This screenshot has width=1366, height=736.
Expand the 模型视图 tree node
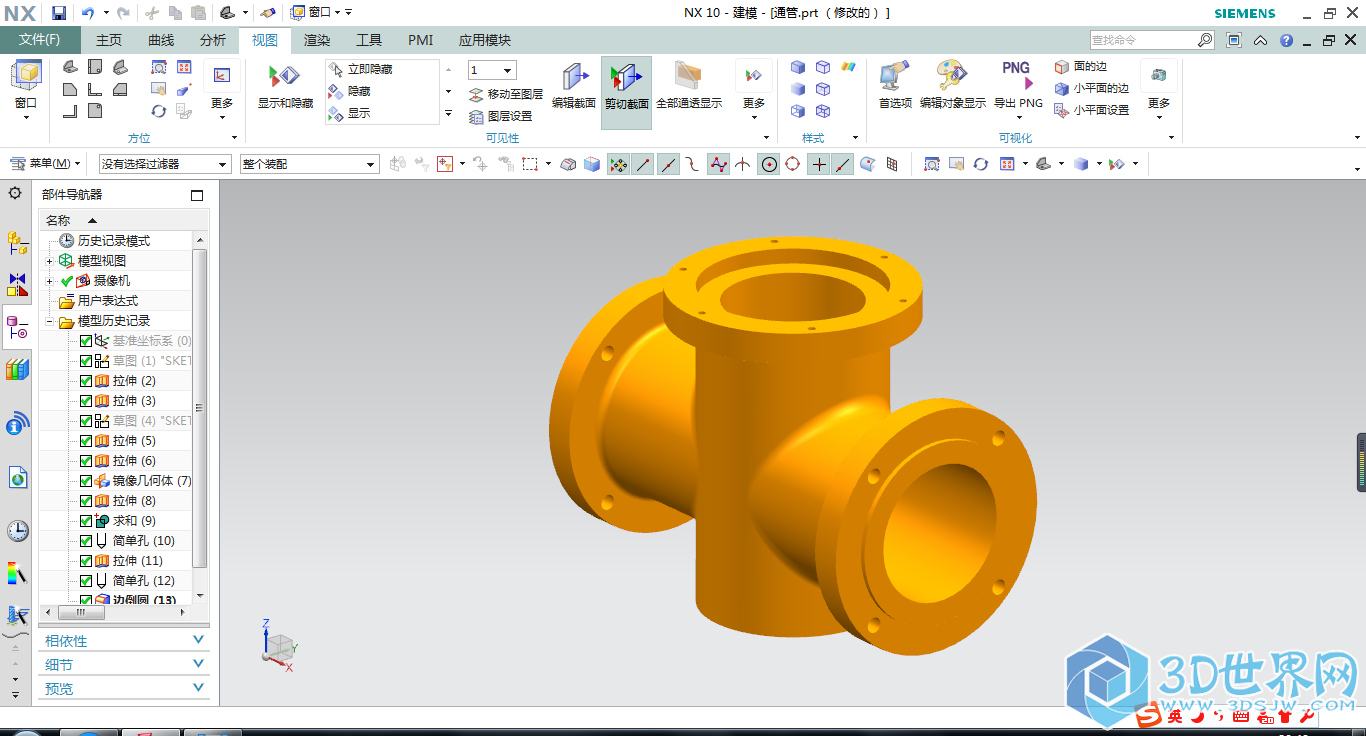(x=49, y=261)
